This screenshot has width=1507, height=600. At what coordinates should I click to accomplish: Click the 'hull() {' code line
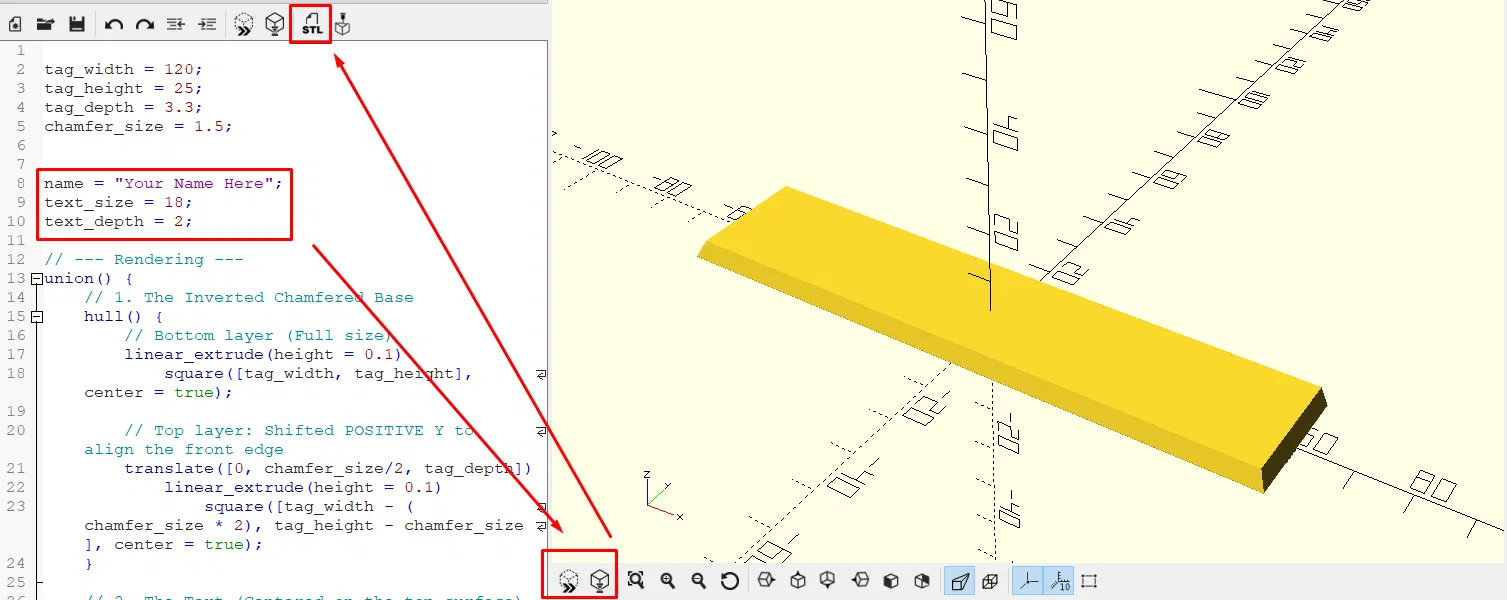click(x=123, y=317)
